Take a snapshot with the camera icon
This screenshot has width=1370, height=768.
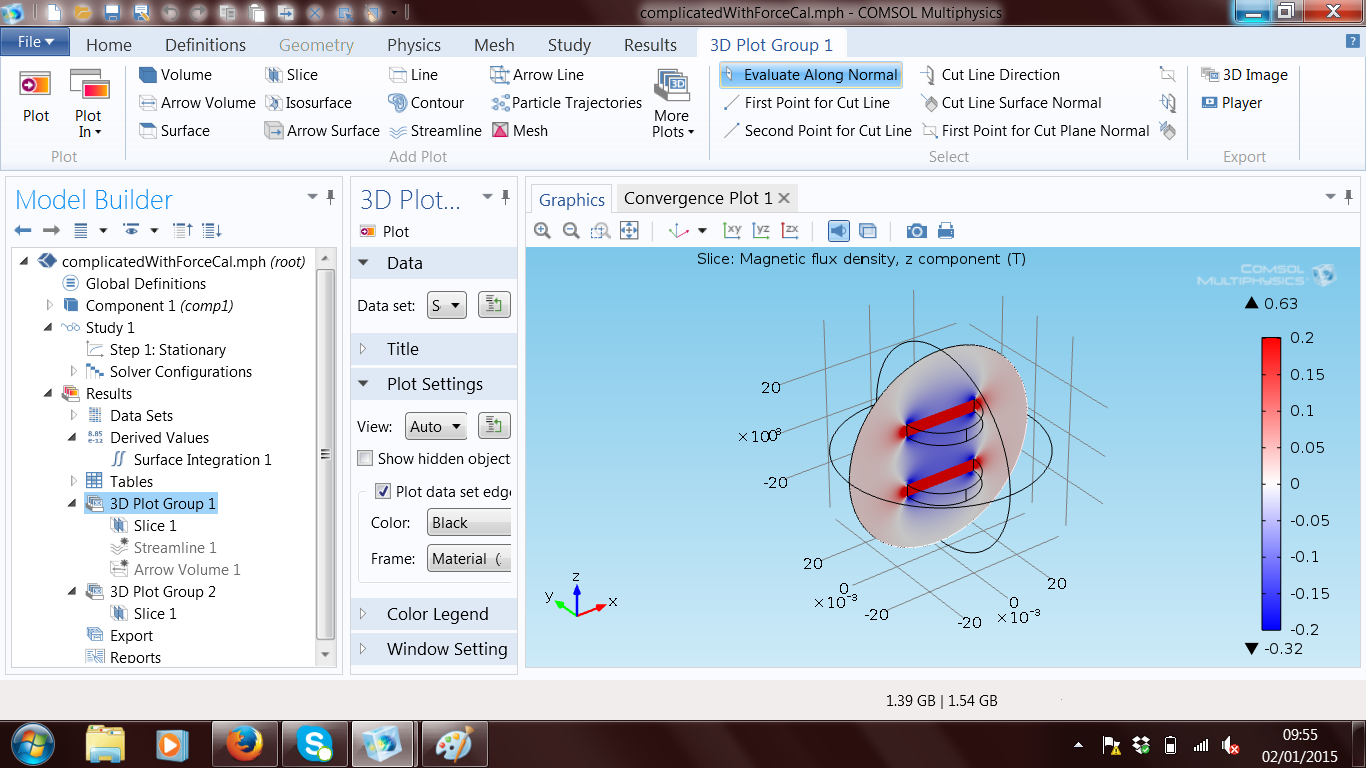pyautogui.click(x=916, y=231)
